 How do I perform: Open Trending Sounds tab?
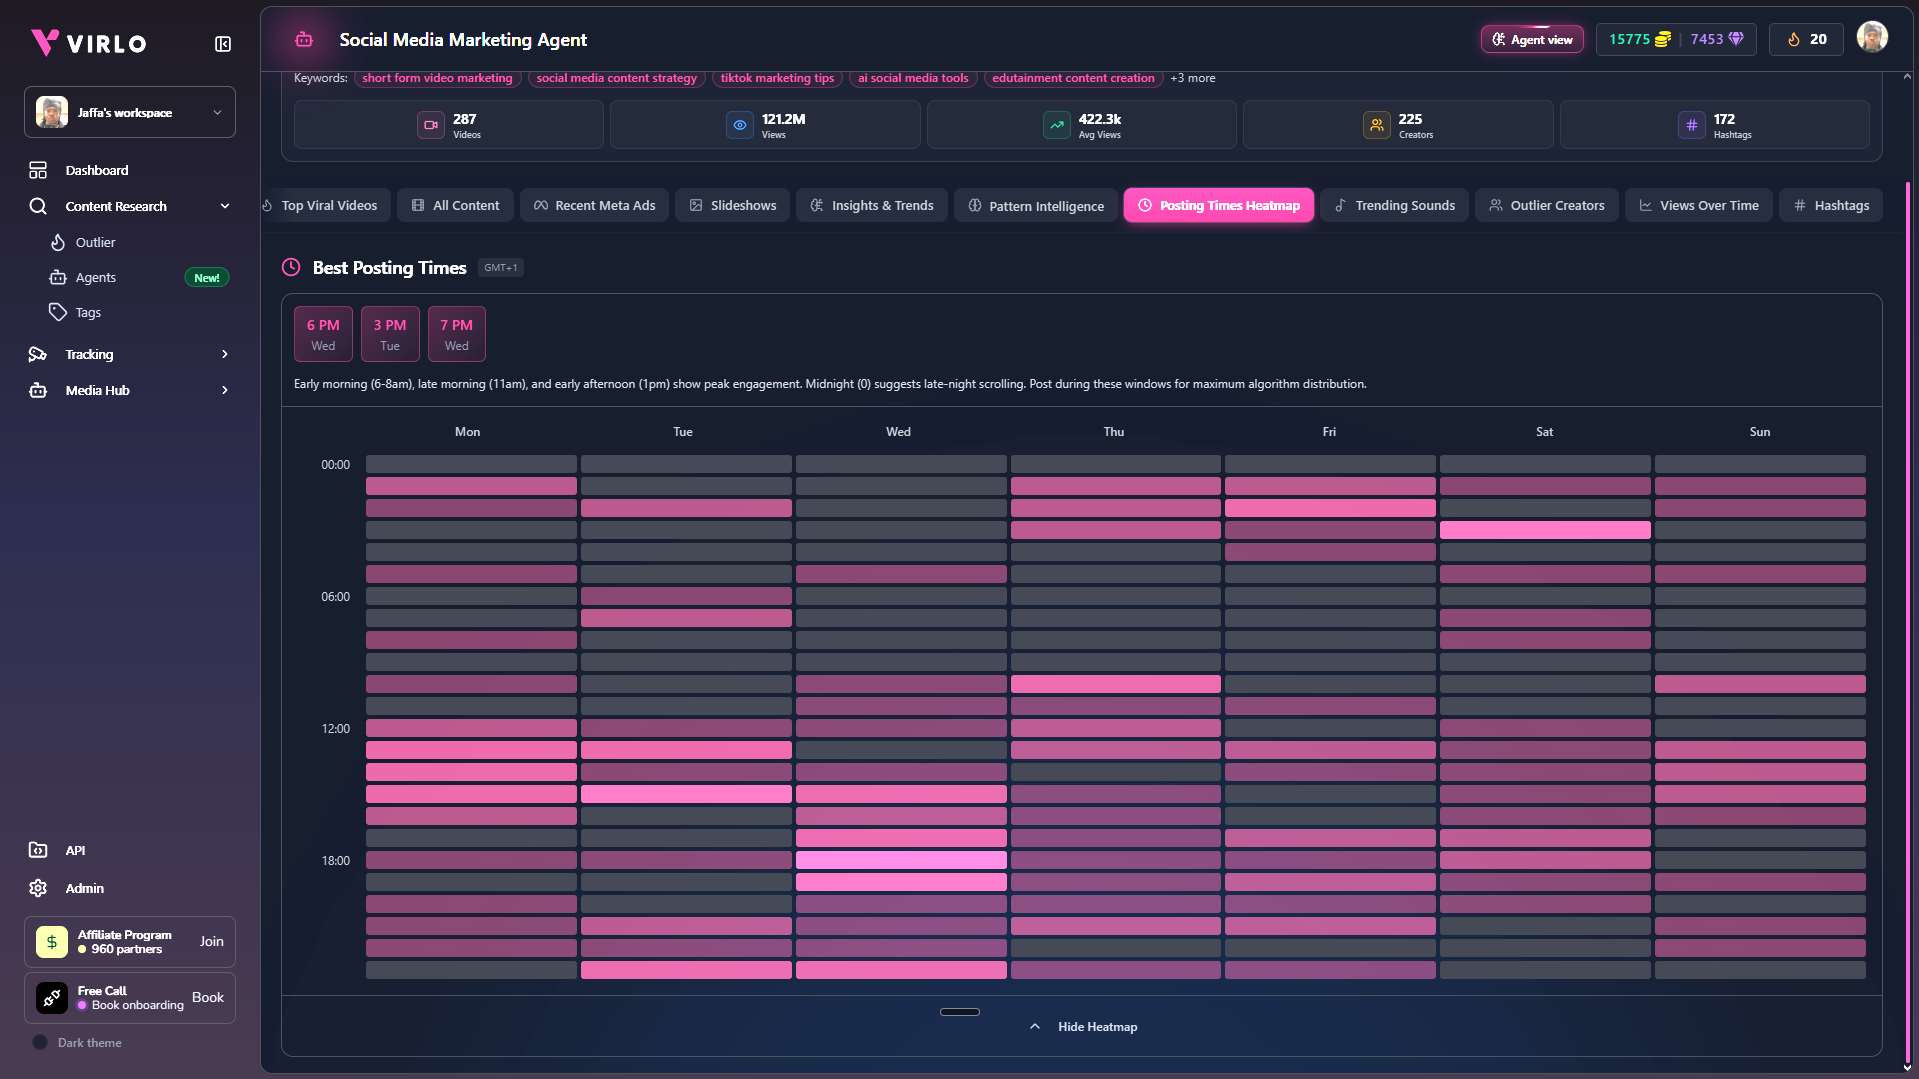click(x=1394, y=205)
